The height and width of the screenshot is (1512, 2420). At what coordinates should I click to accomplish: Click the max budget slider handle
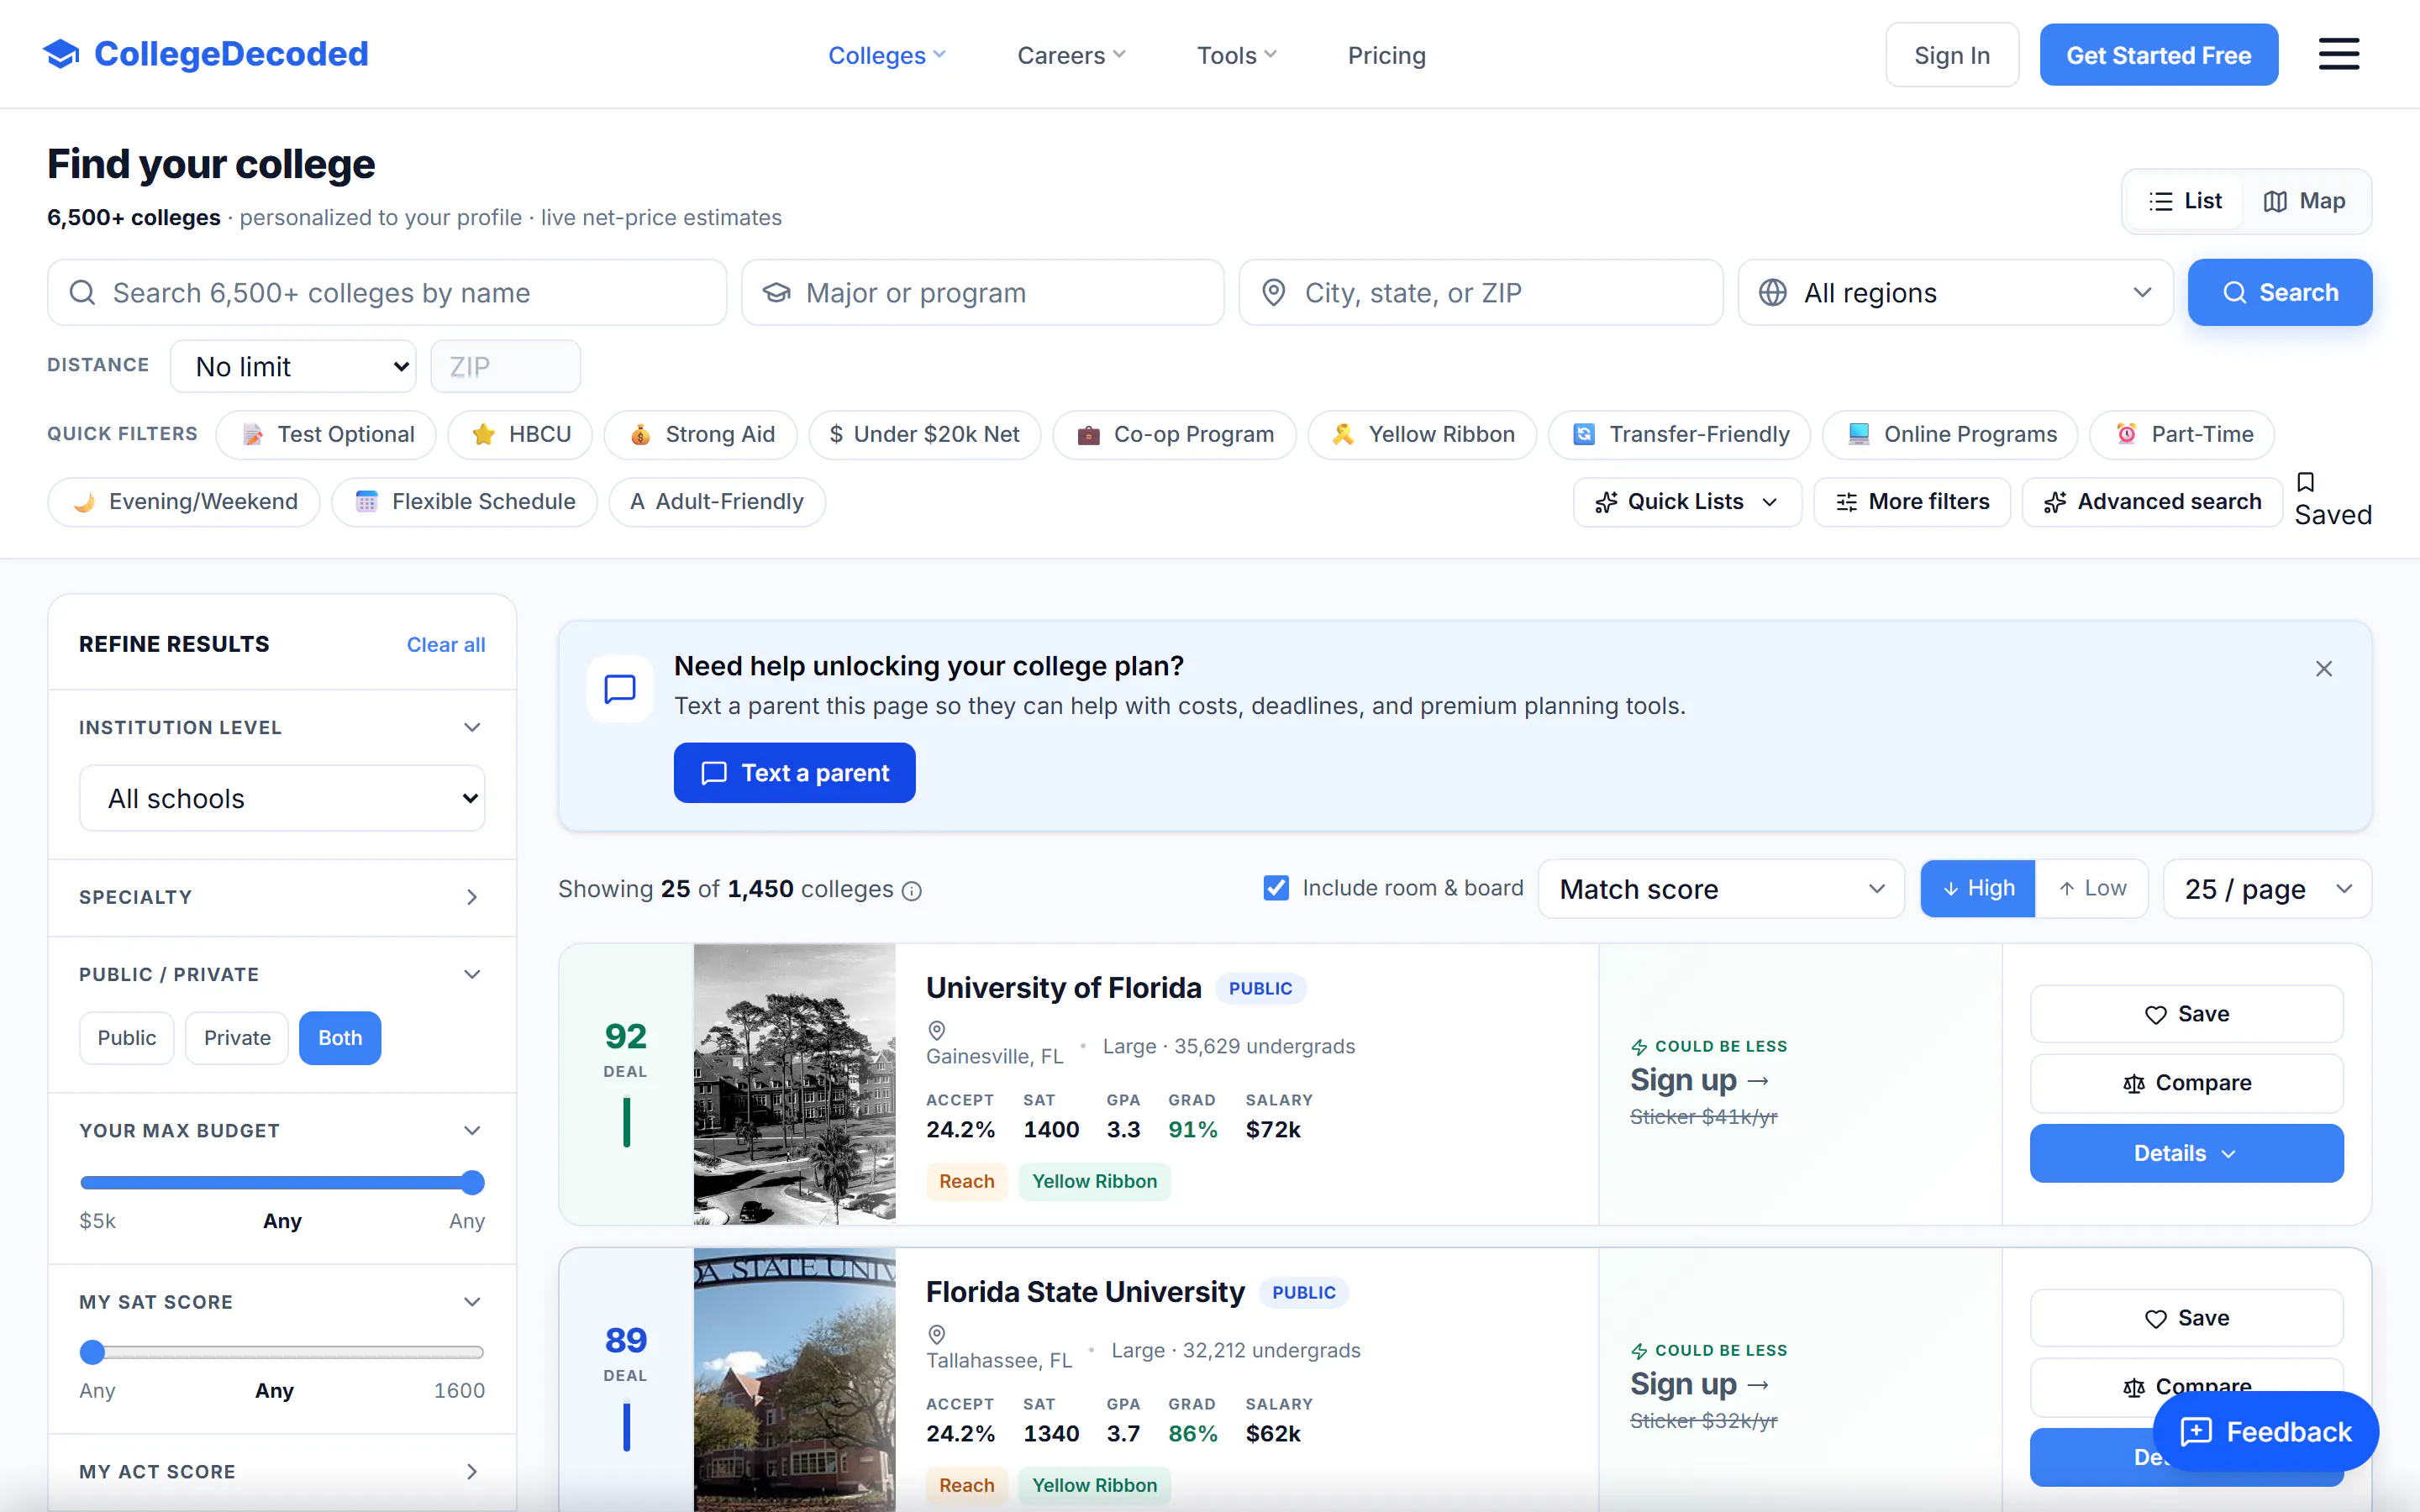[x=473, y=1183]
